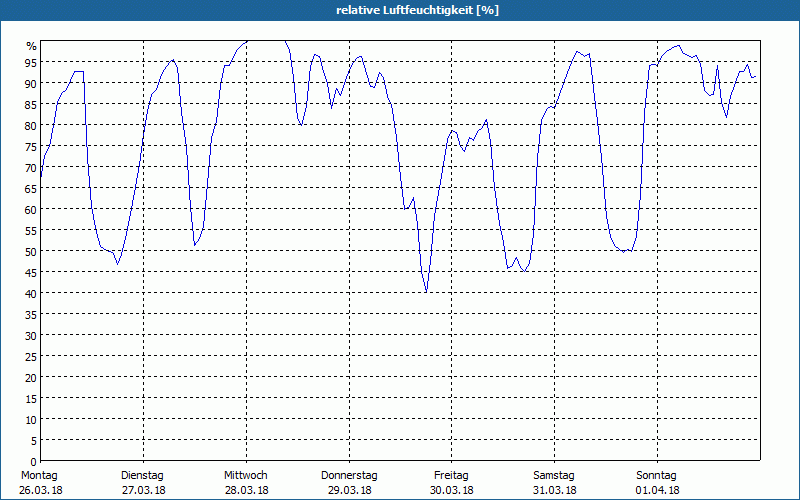Click the Sonntag day label
800x500 pixels.
click(x=657, y=476)
